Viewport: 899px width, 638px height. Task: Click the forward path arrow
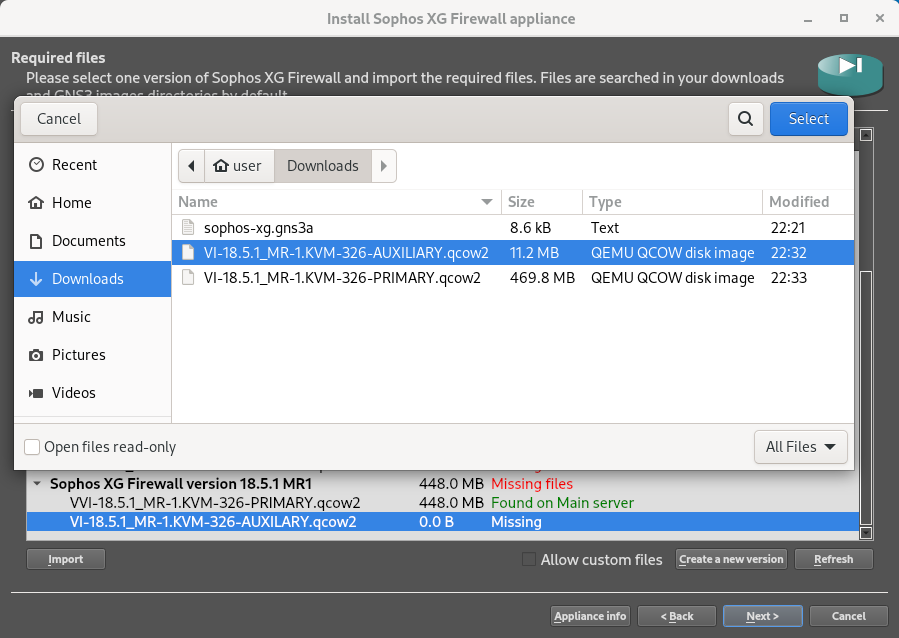click(384, 166)
